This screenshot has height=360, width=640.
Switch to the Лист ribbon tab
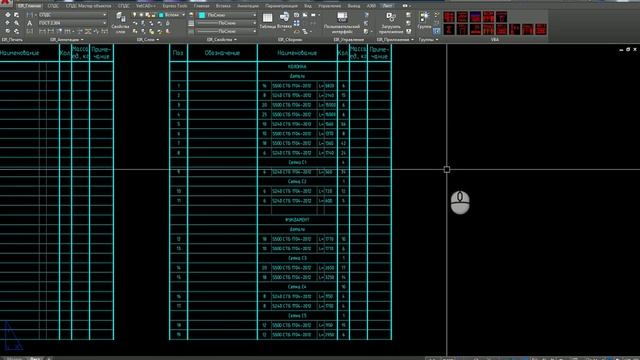click(387, 6)
